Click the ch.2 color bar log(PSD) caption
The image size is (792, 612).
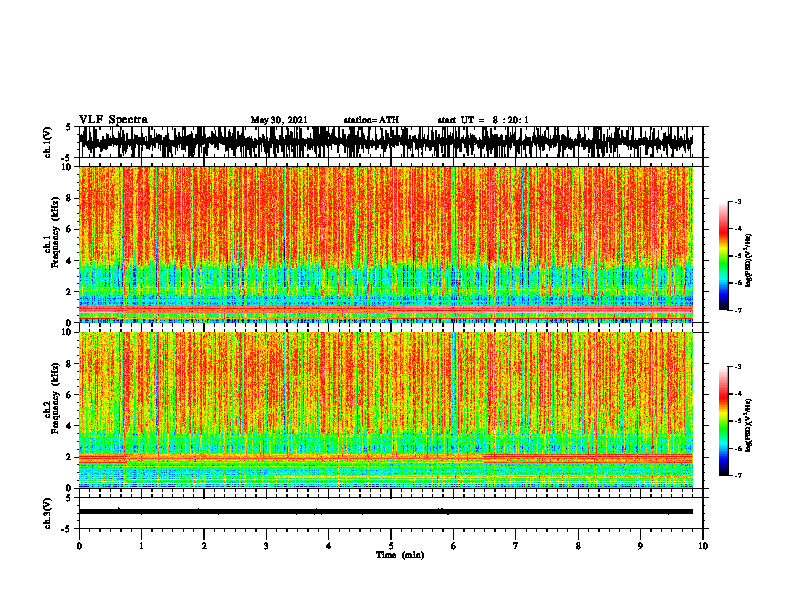pyautogui.click(x=749, y=426)
